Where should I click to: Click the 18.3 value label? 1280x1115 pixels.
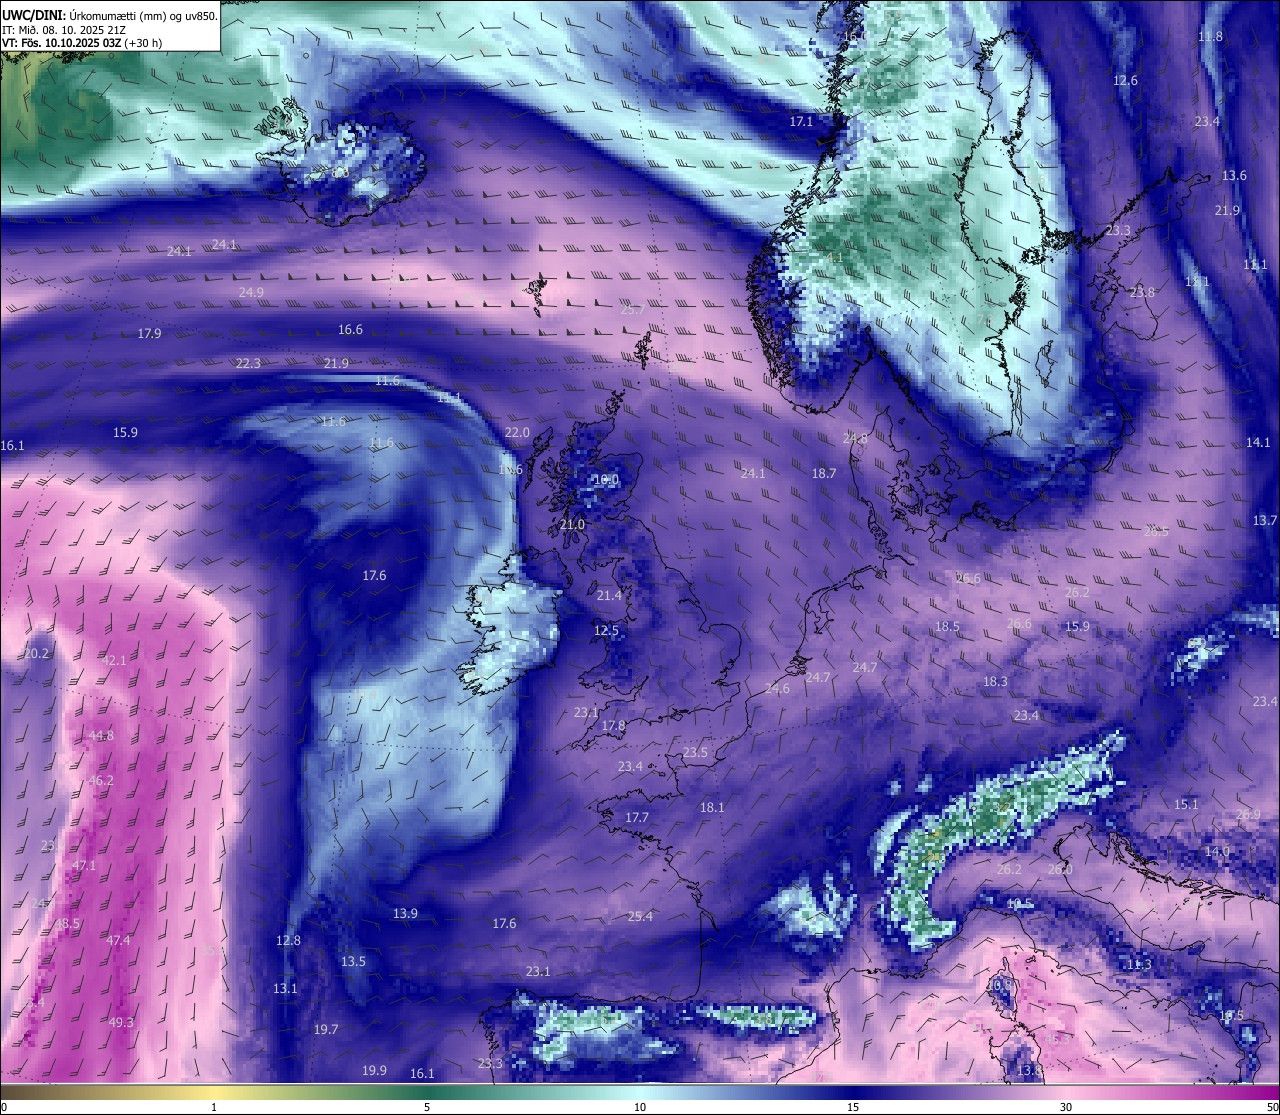tap(995, 682)
